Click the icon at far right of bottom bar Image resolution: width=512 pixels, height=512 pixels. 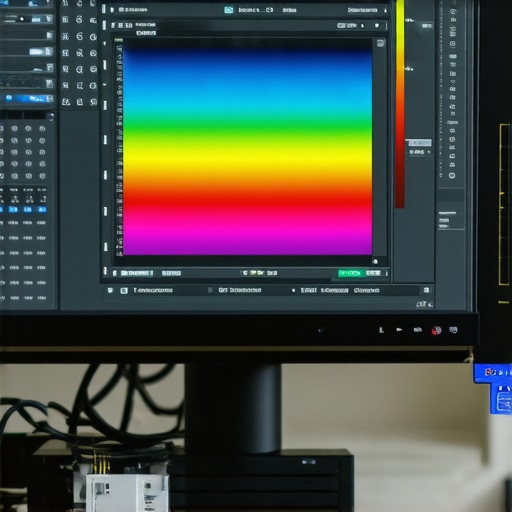pos(426,290)
